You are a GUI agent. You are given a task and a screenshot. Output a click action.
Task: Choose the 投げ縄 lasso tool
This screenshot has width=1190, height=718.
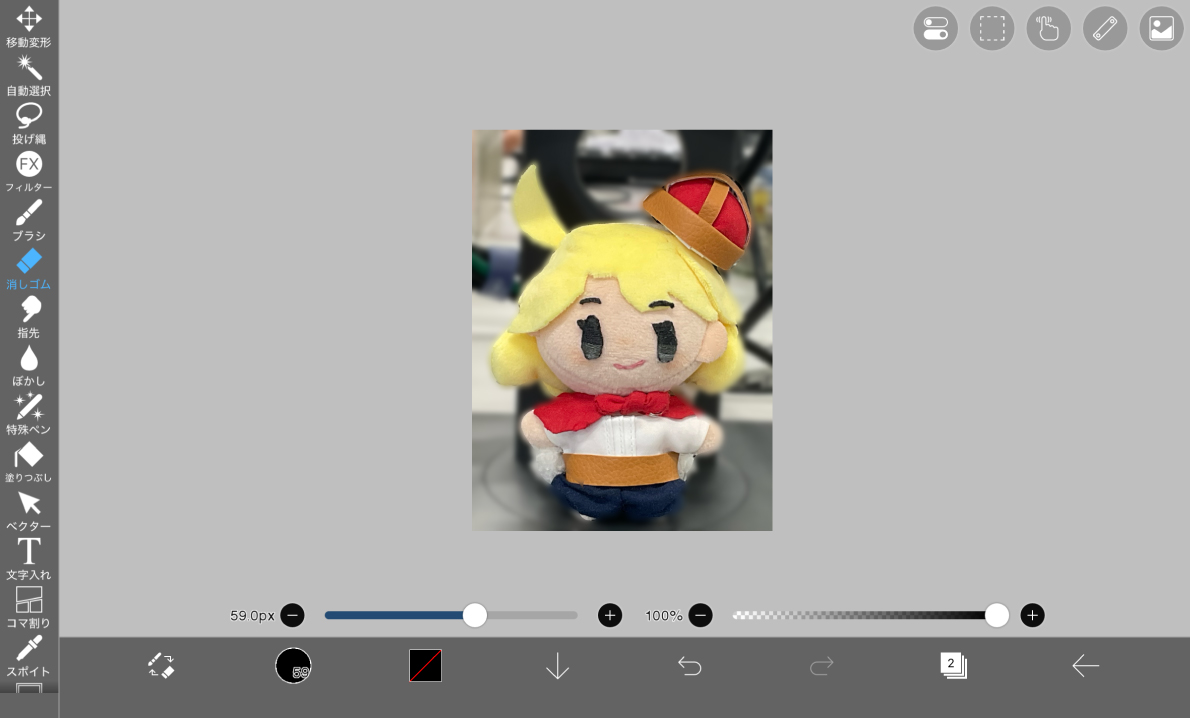[29, 122]
